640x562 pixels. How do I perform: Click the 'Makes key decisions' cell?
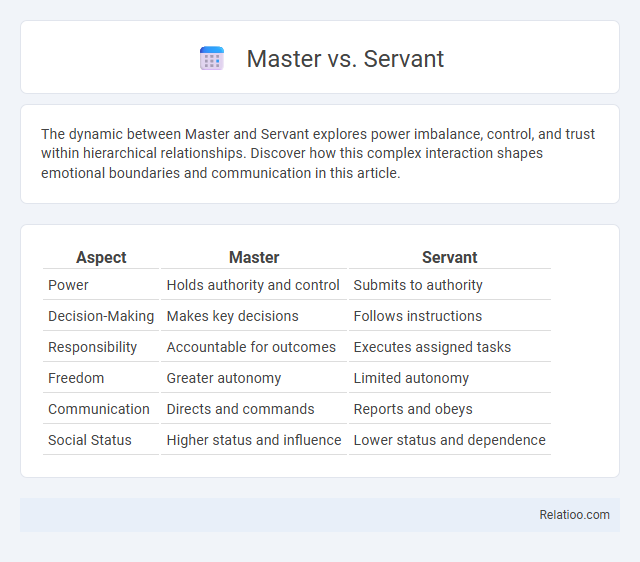(x=254, y=316)
